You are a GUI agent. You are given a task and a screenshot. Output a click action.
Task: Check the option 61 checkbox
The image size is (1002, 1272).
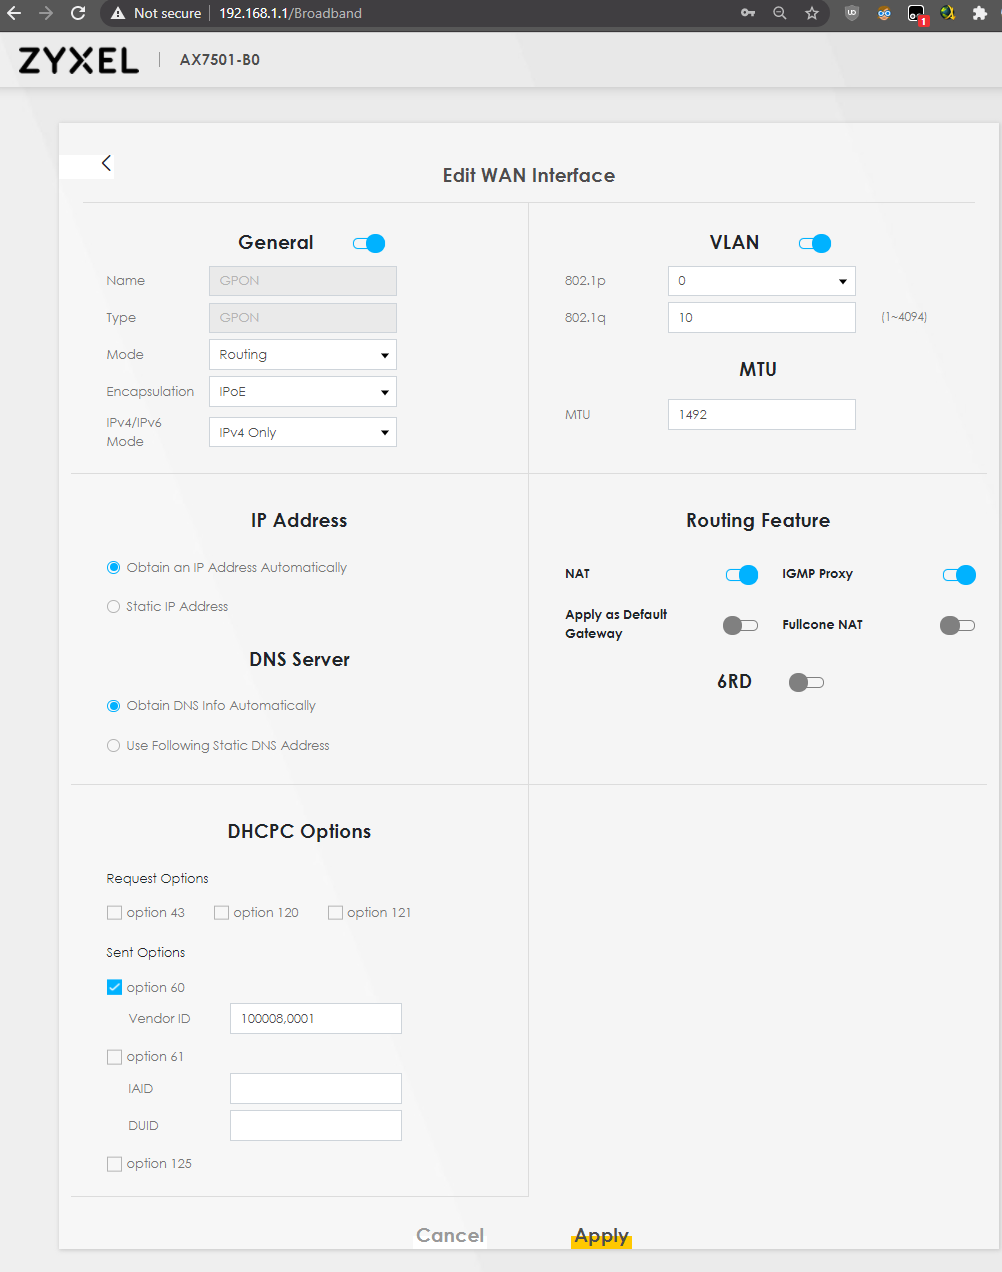click(114, 1057)
